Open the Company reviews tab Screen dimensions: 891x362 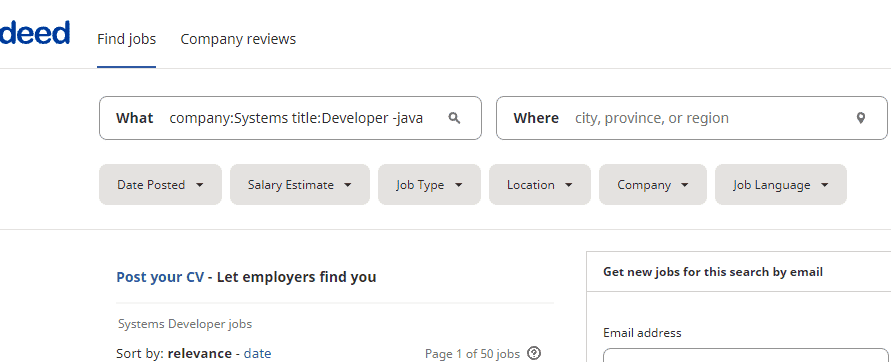pos(238,39)
